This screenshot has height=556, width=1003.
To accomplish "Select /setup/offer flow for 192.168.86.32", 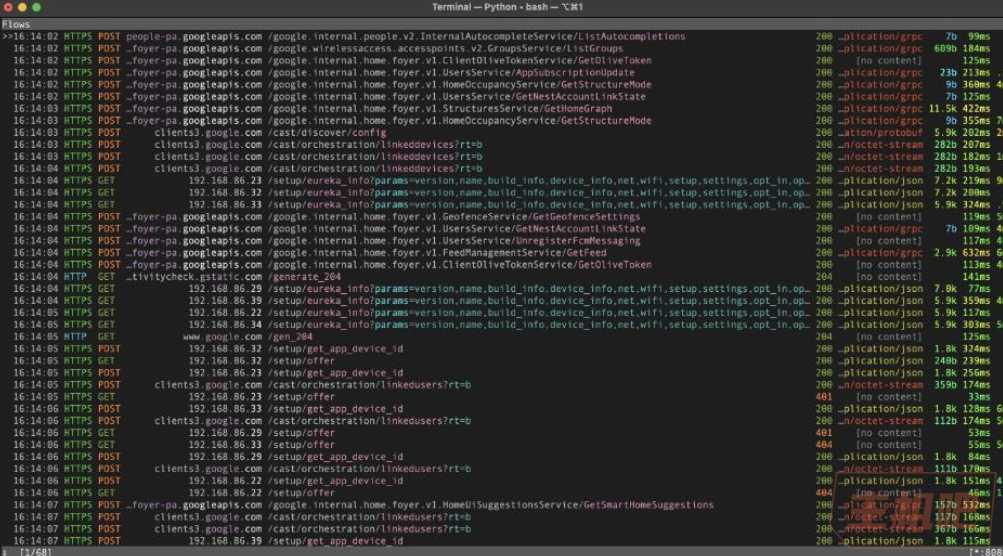I will point(502,361).
